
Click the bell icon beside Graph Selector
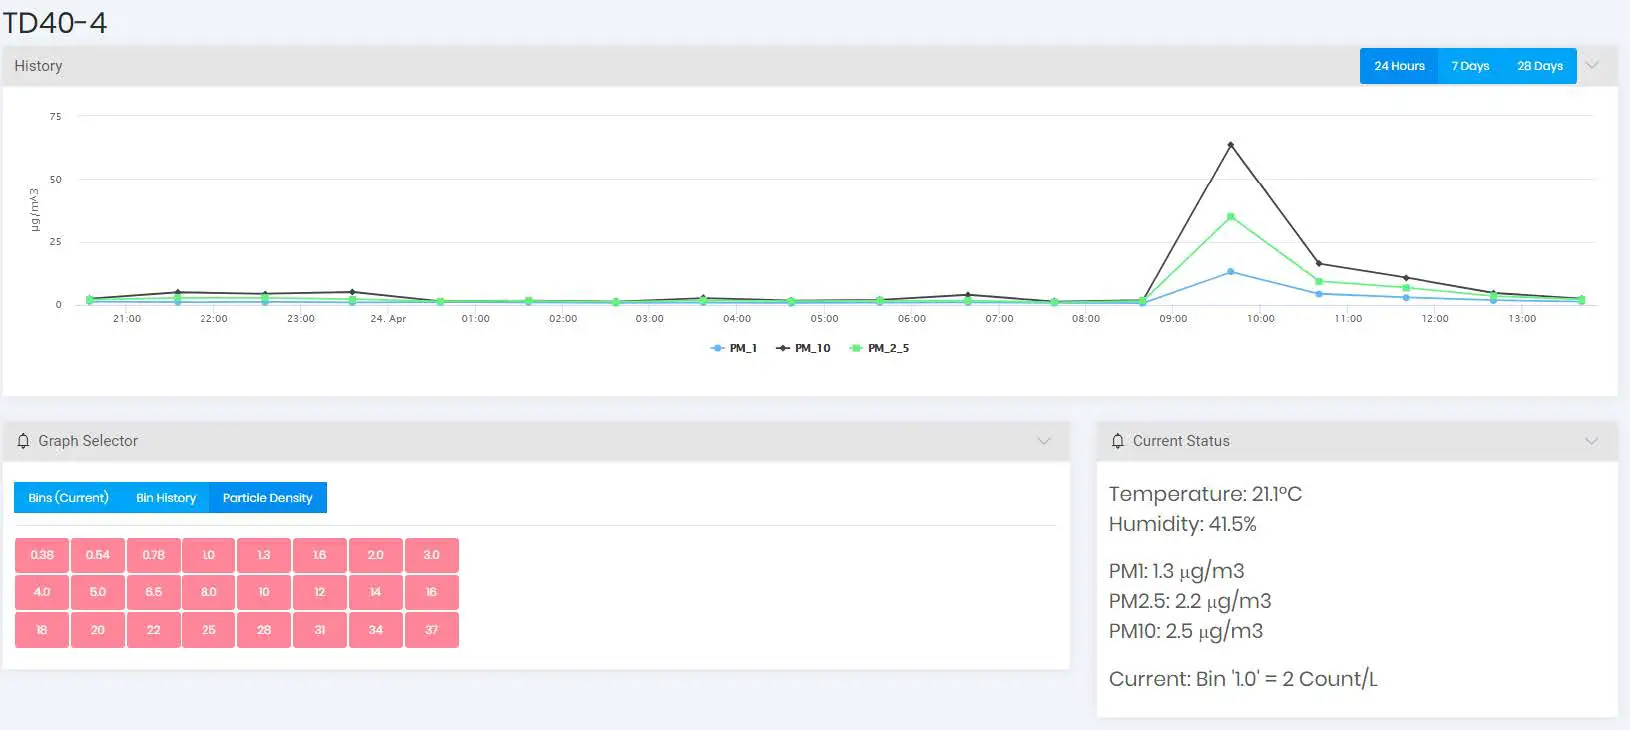tap(23, 441)
